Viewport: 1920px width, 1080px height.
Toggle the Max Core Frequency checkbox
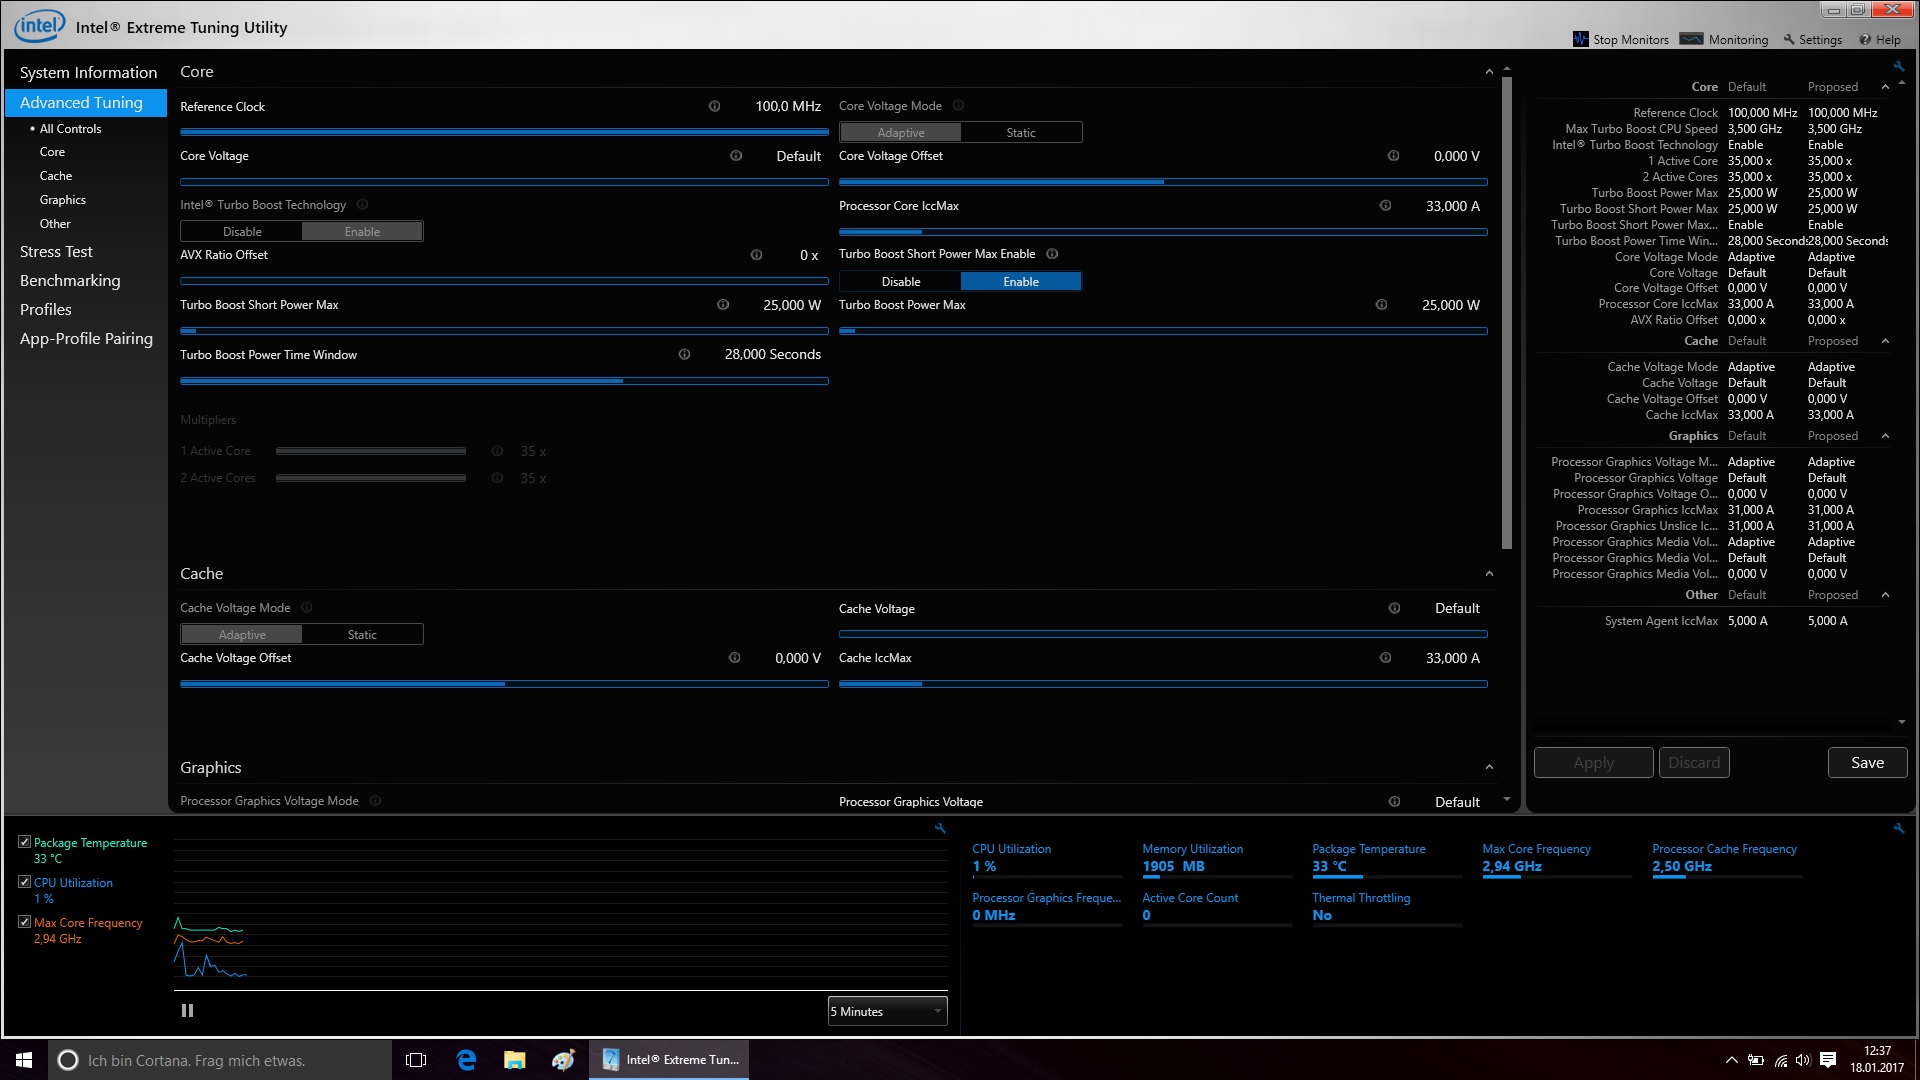point(24,922)
